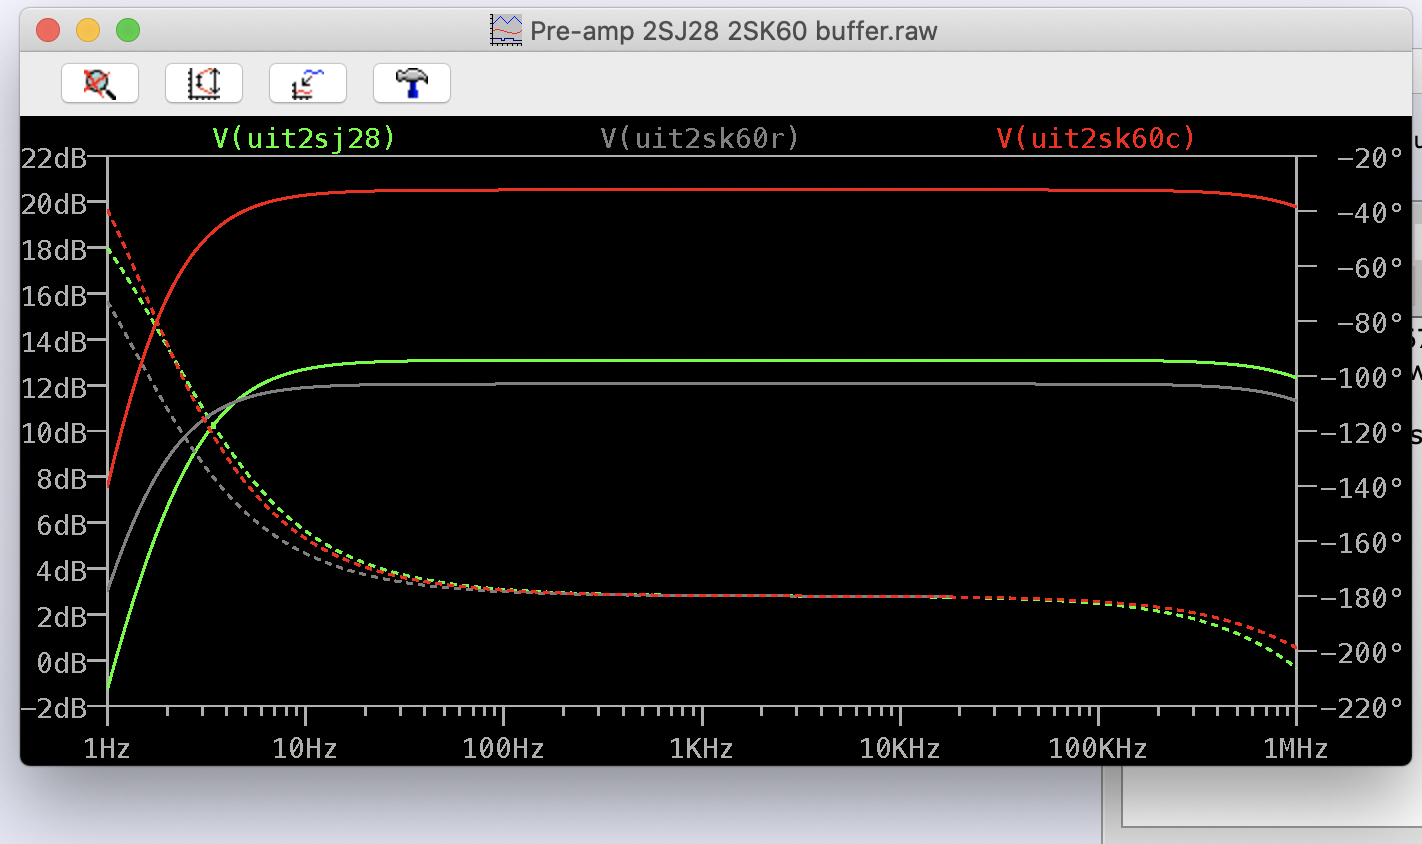
Task: Click the 100KHz frequency axis label
Action: (x=1097, y=748)
